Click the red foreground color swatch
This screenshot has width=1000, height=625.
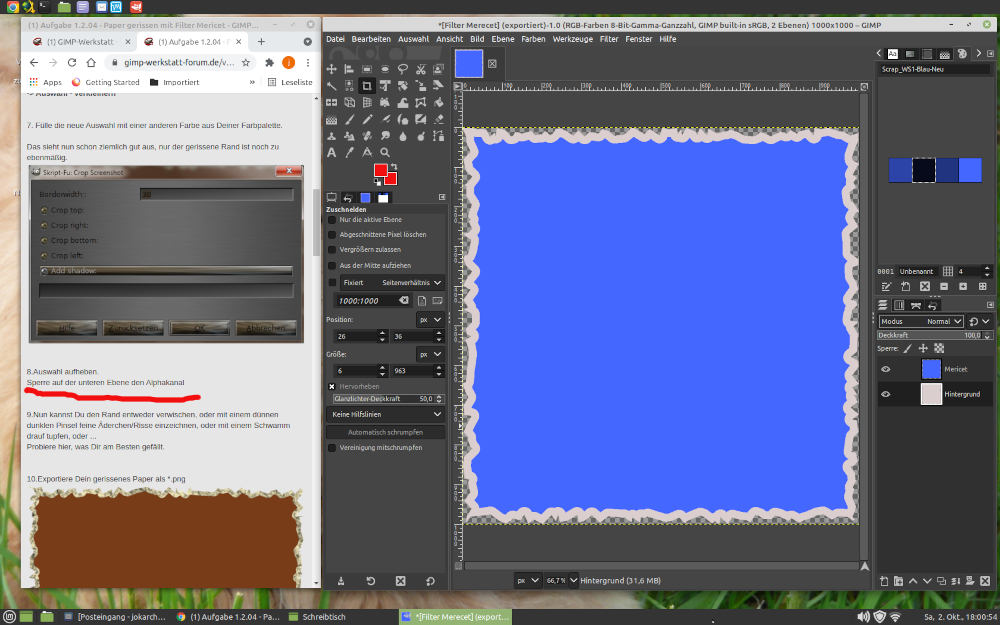tap(380, 170)
